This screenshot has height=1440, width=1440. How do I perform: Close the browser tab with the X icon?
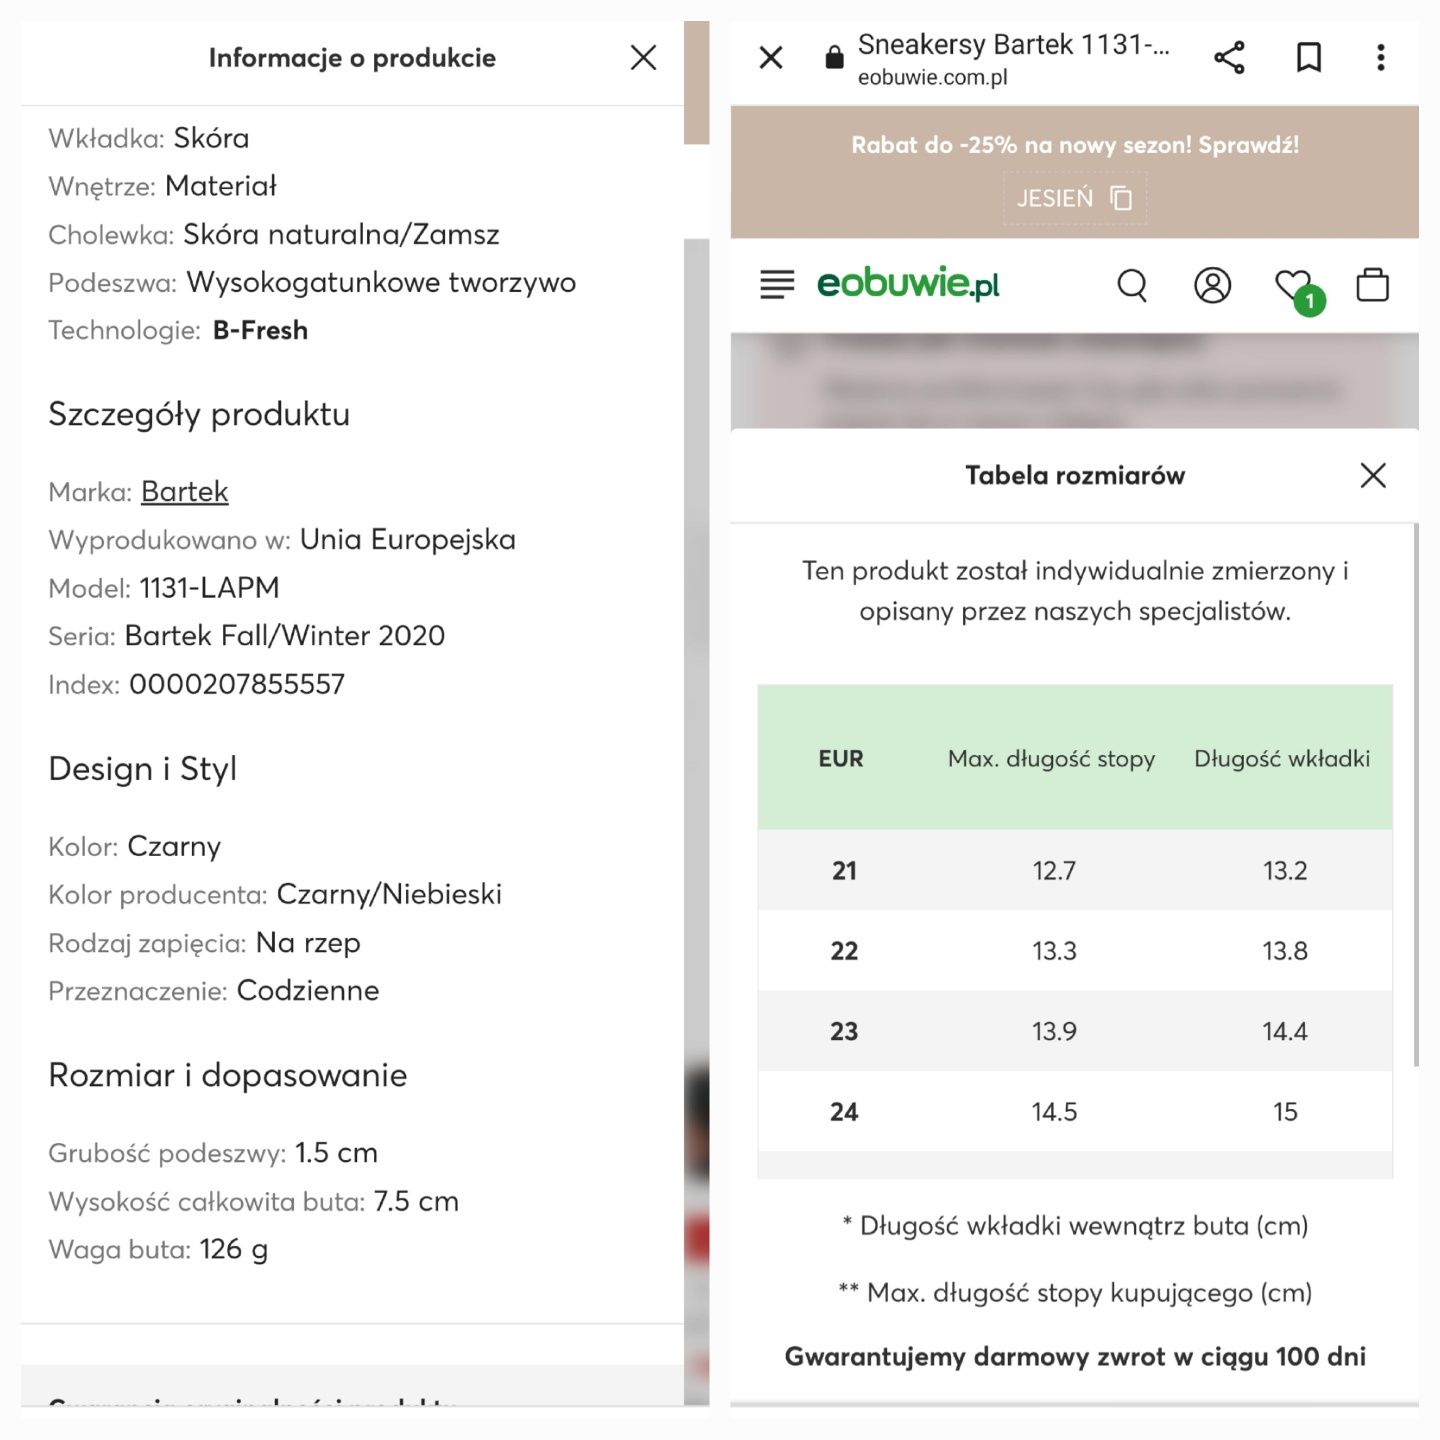(771, 57)
